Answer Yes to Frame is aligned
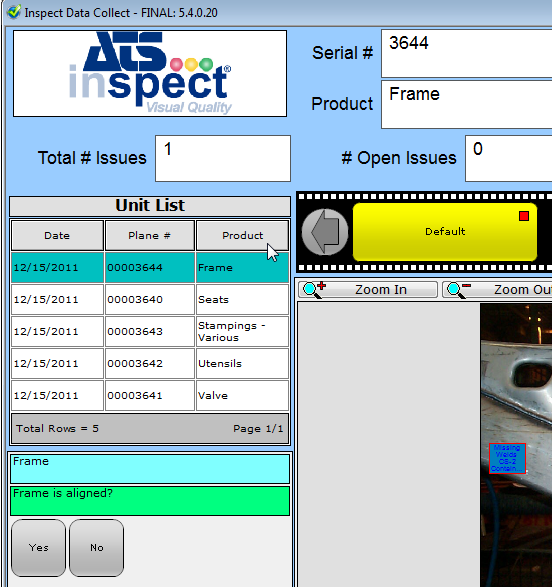Viewport: 552px width, 587px height. [x=39, y=548]
